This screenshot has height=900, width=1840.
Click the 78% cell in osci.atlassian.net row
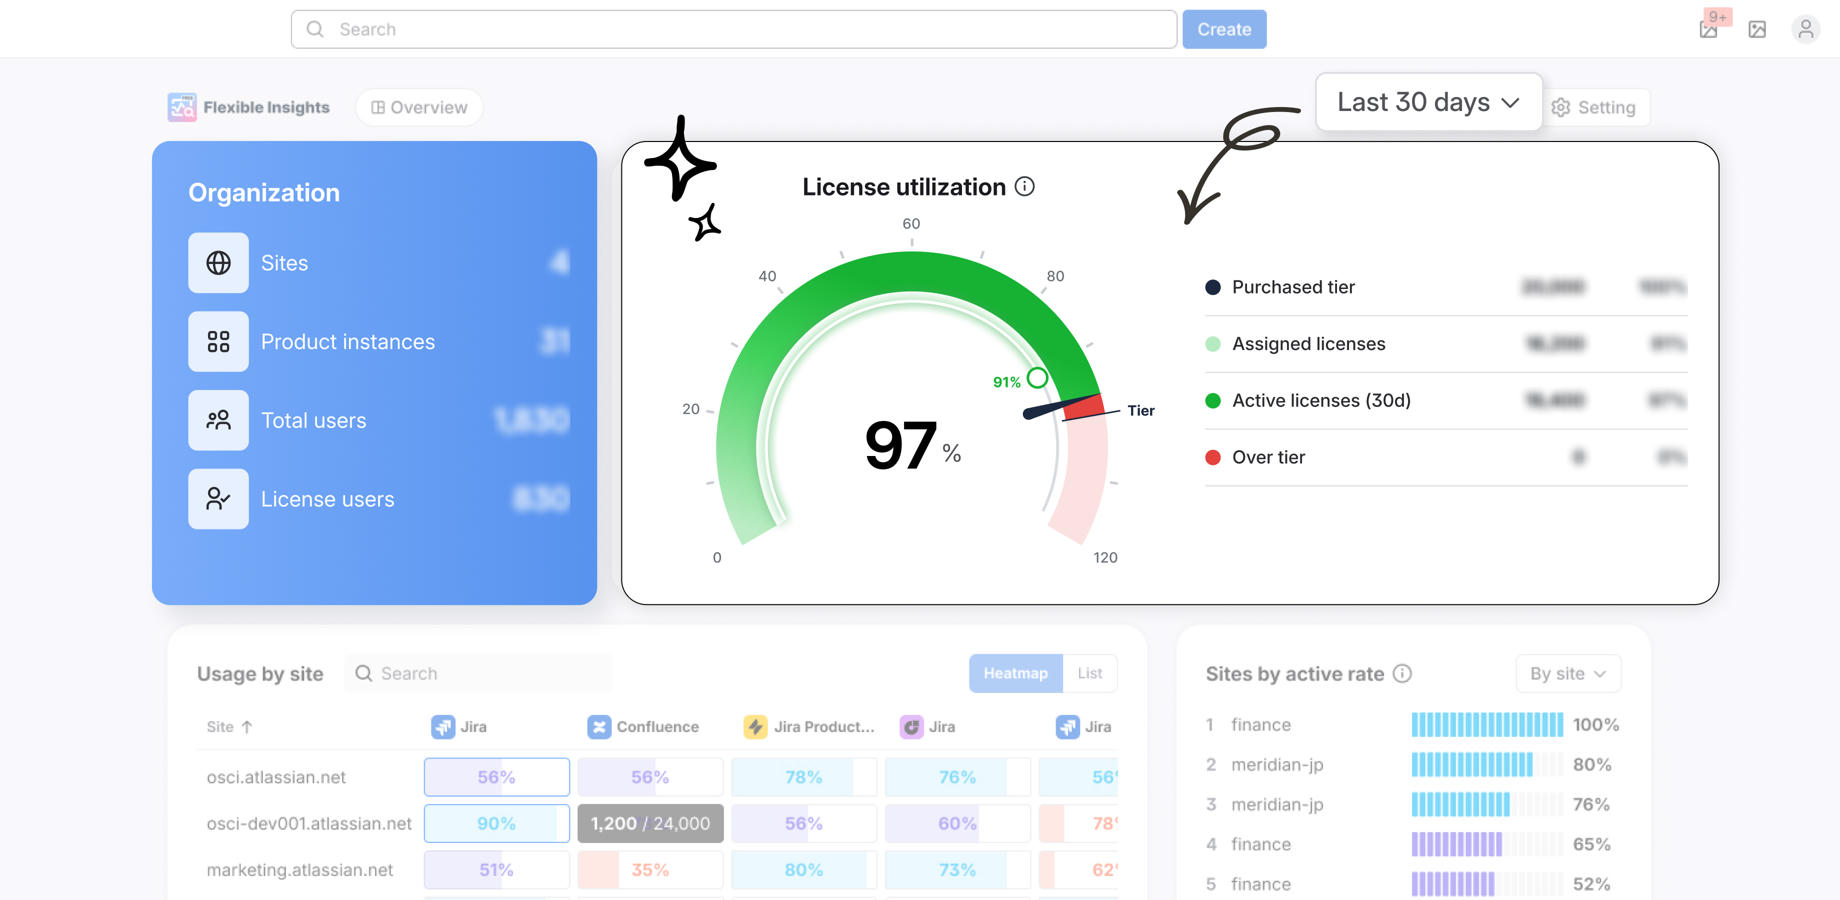pos(804,777)
